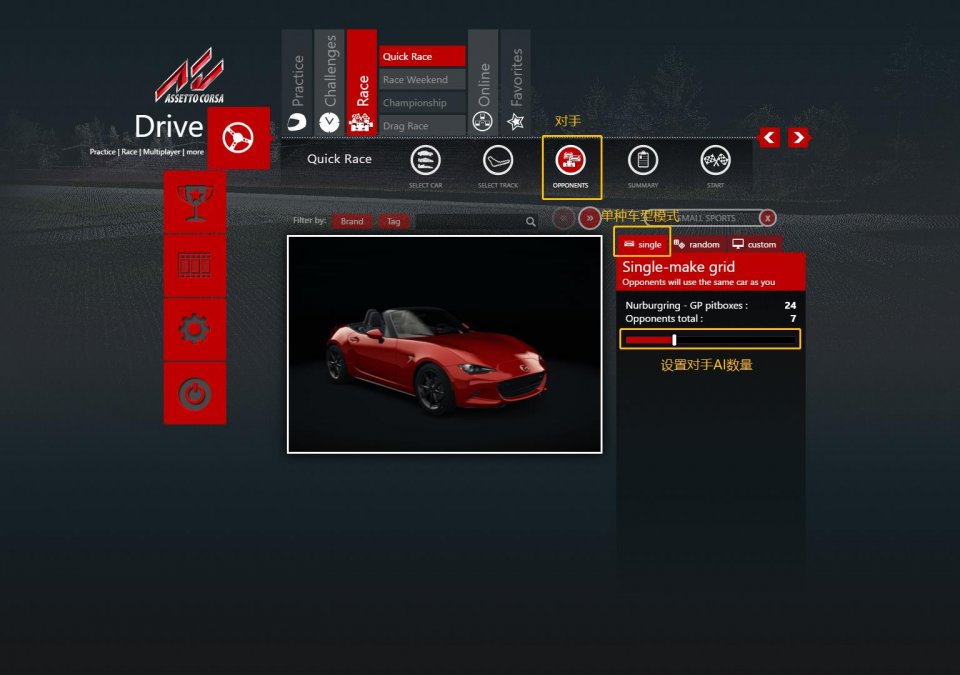Click the greyed-out previous car arrow

coord(563,218)
